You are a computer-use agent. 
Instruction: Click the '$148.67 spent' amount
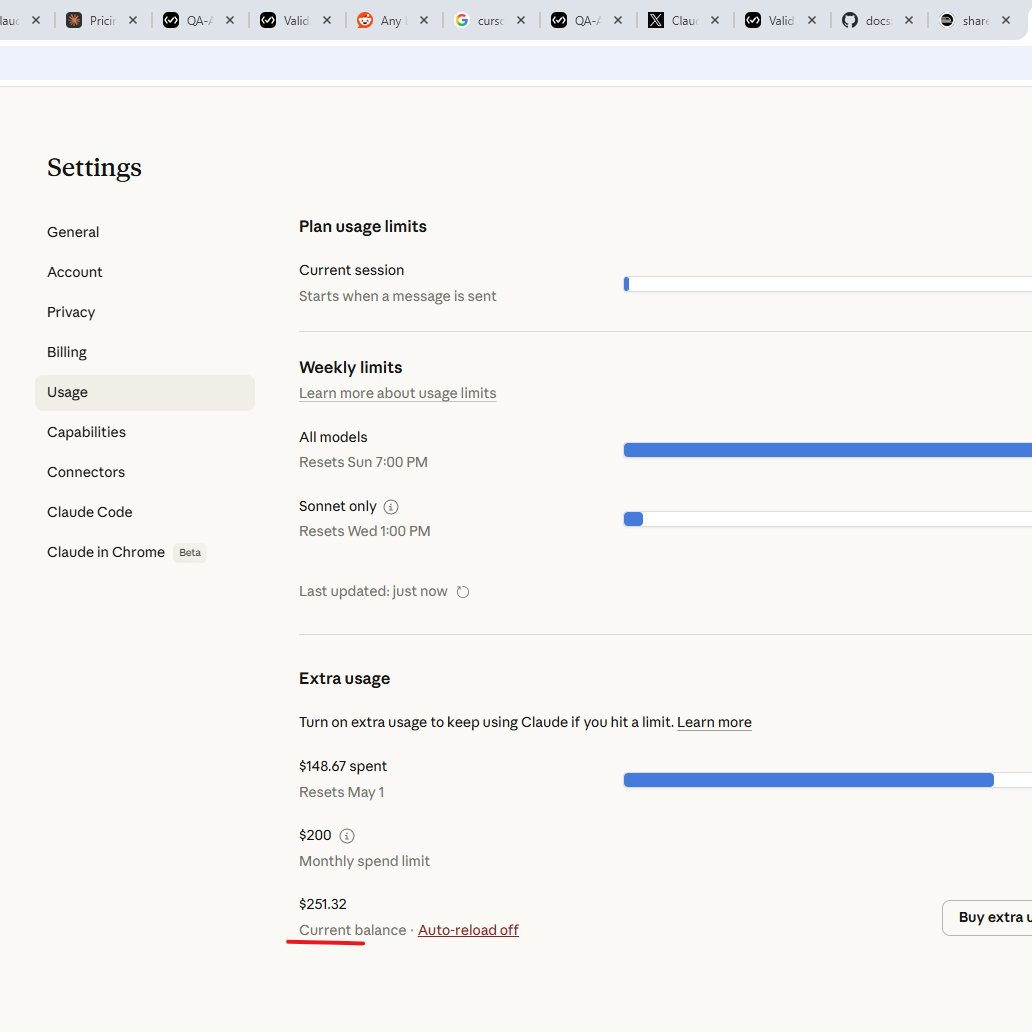click(x=343, y=766)
